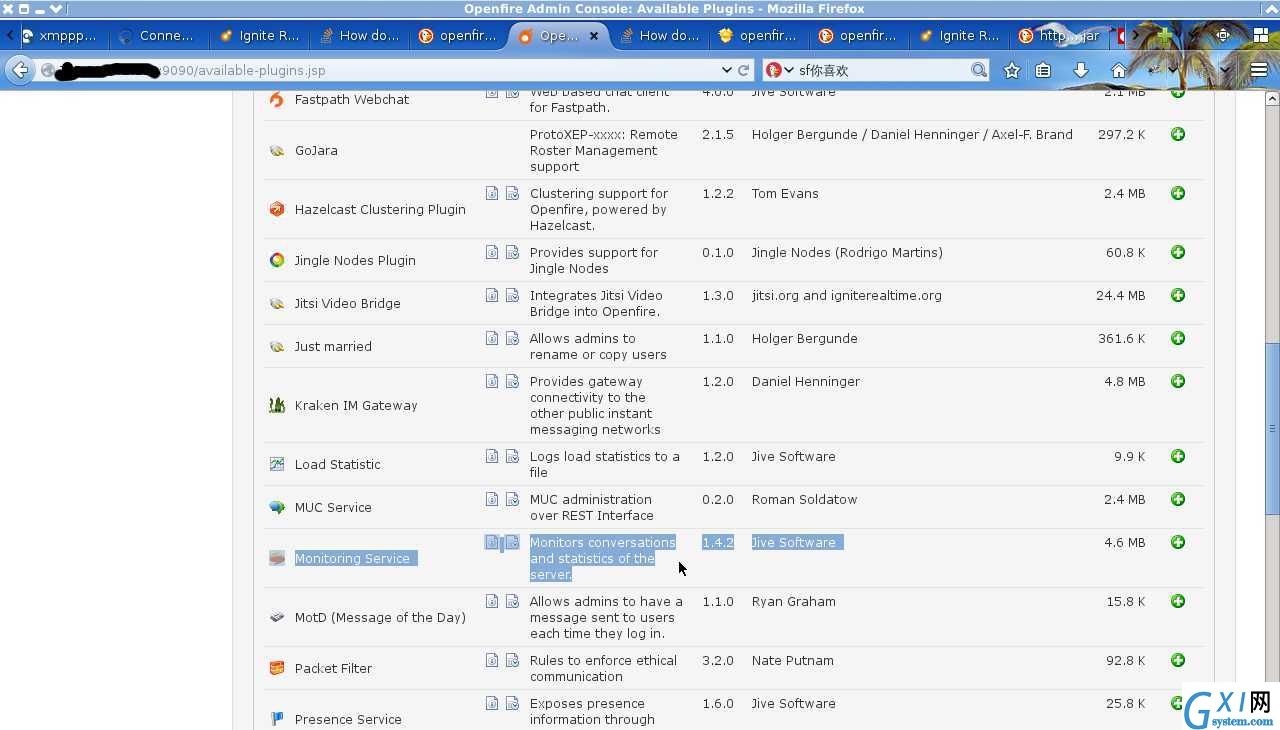The height and width of the screenshot is (730, 1280).
Task: Switch to the http...jar tab
Action: (1060, 35)
